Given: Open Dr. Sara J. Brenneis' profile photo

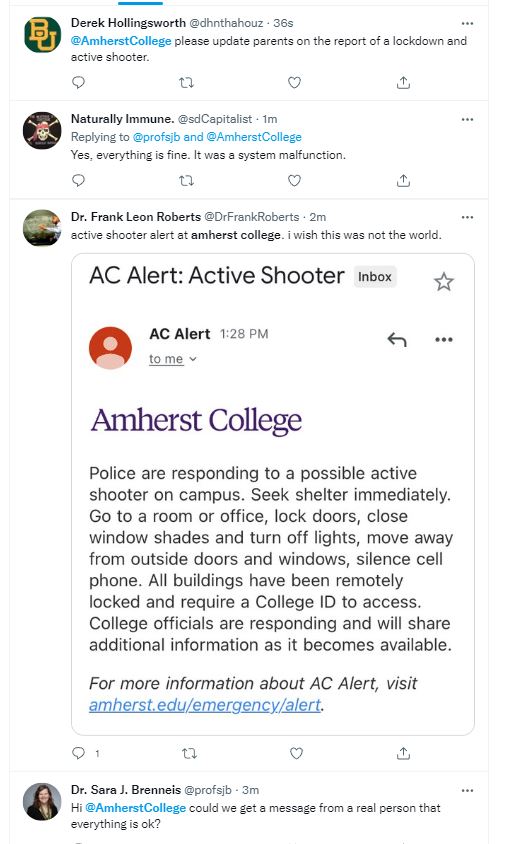Looking at the screenshot, I should tap(42, 801).
